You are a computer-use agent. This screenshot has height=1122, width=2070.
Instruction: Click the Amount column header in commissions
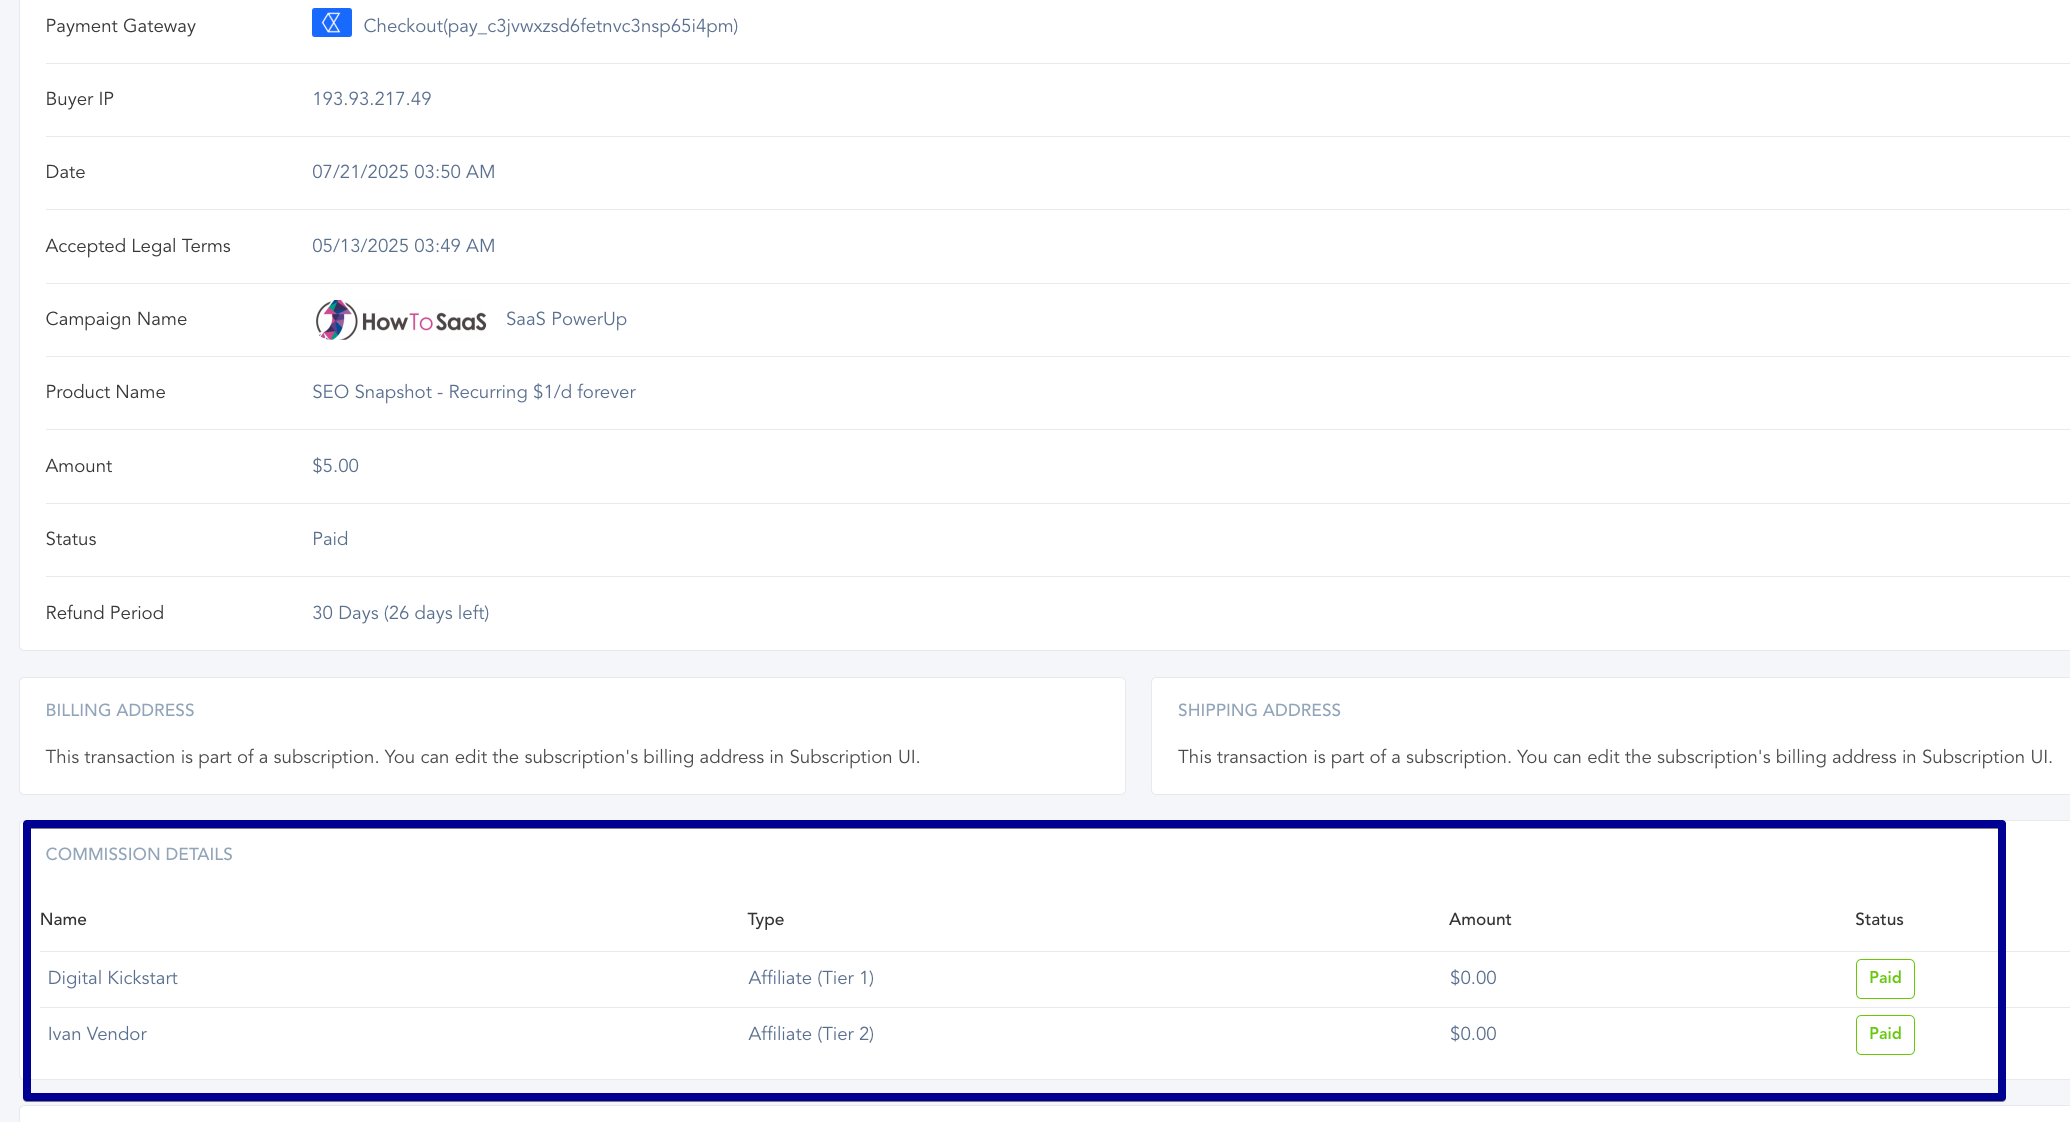click(x=1479, y=919)
